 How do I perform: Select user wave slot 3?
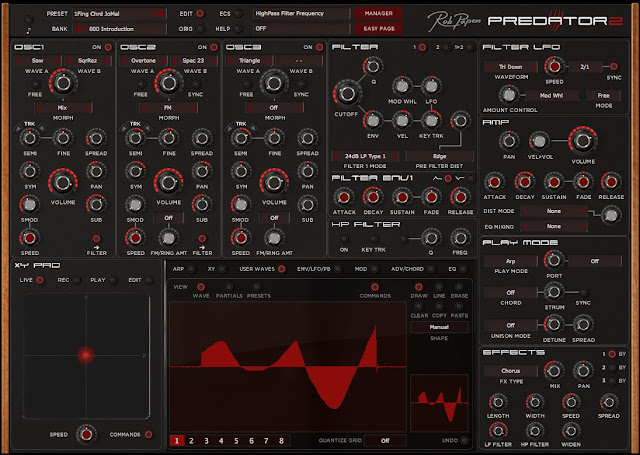tap(206, 441)
